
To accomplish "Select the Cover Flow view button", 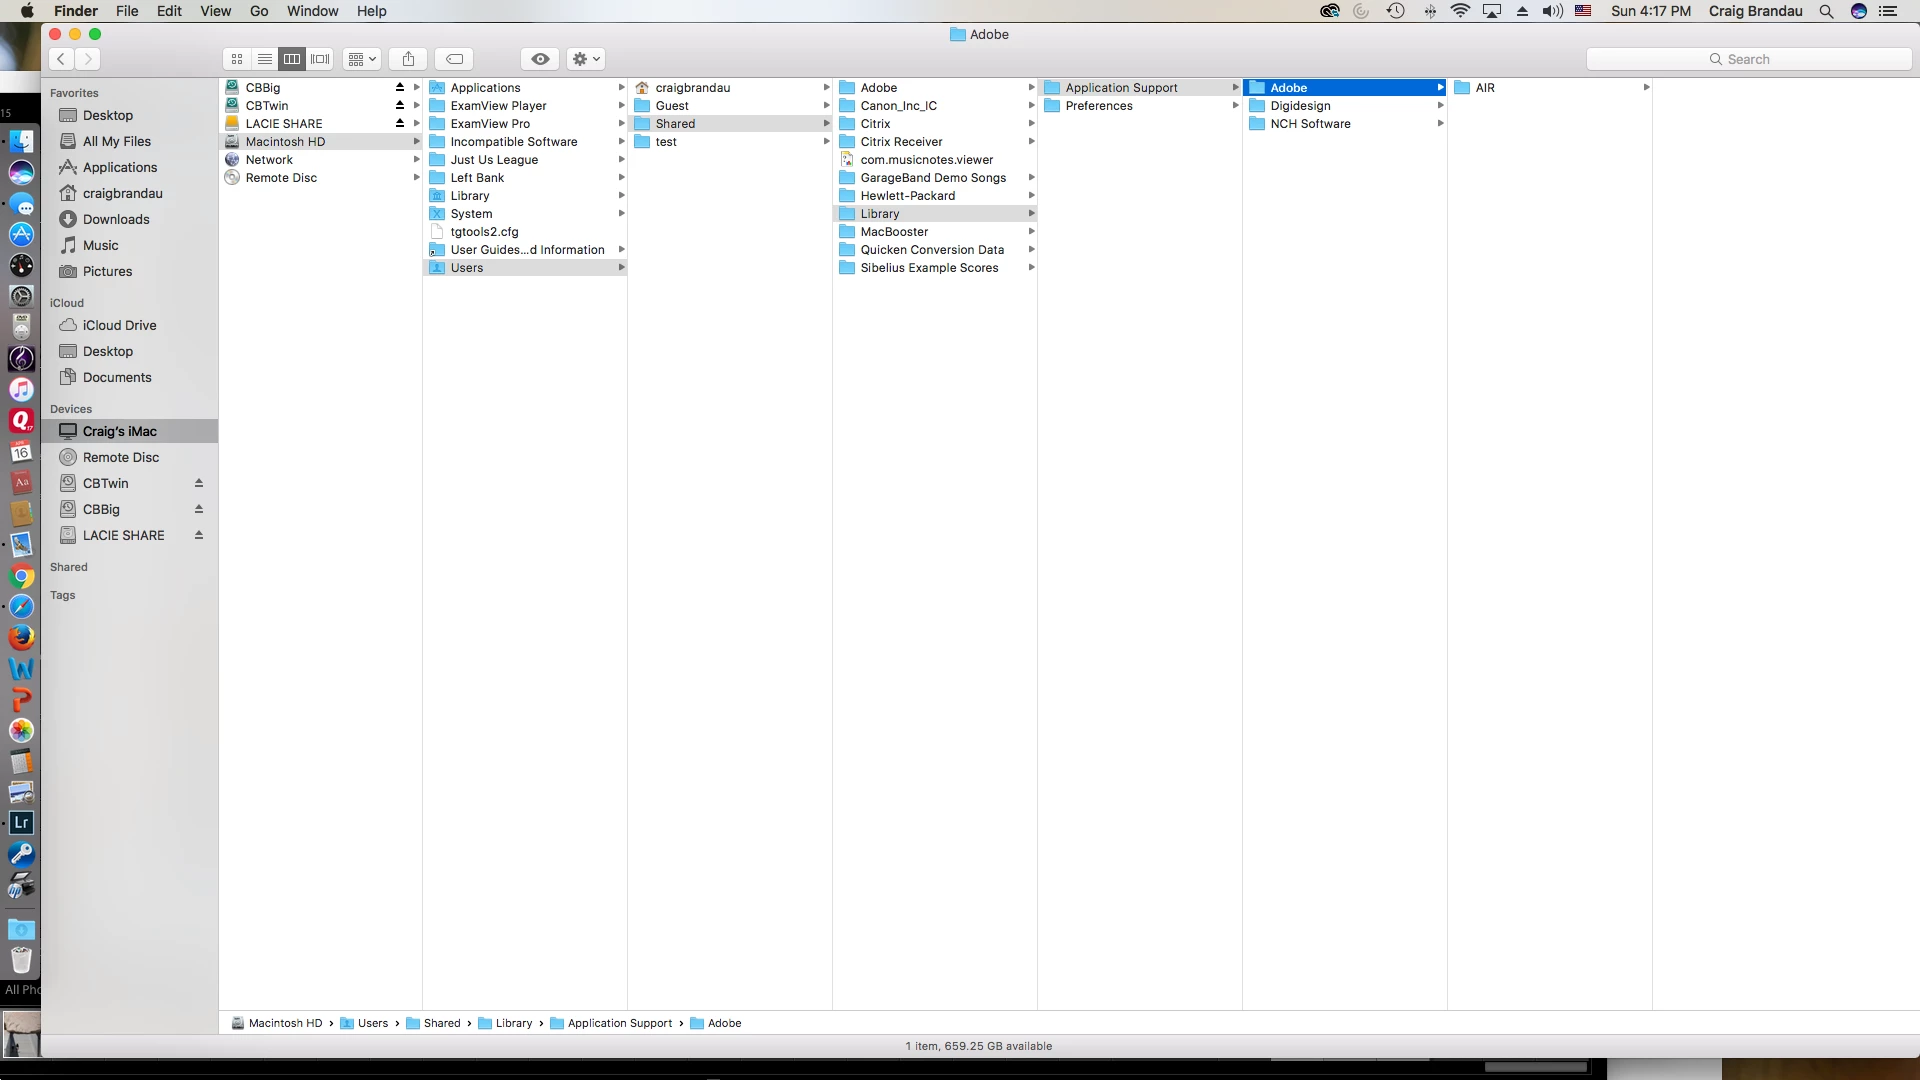I will click(x=320, y=59).
